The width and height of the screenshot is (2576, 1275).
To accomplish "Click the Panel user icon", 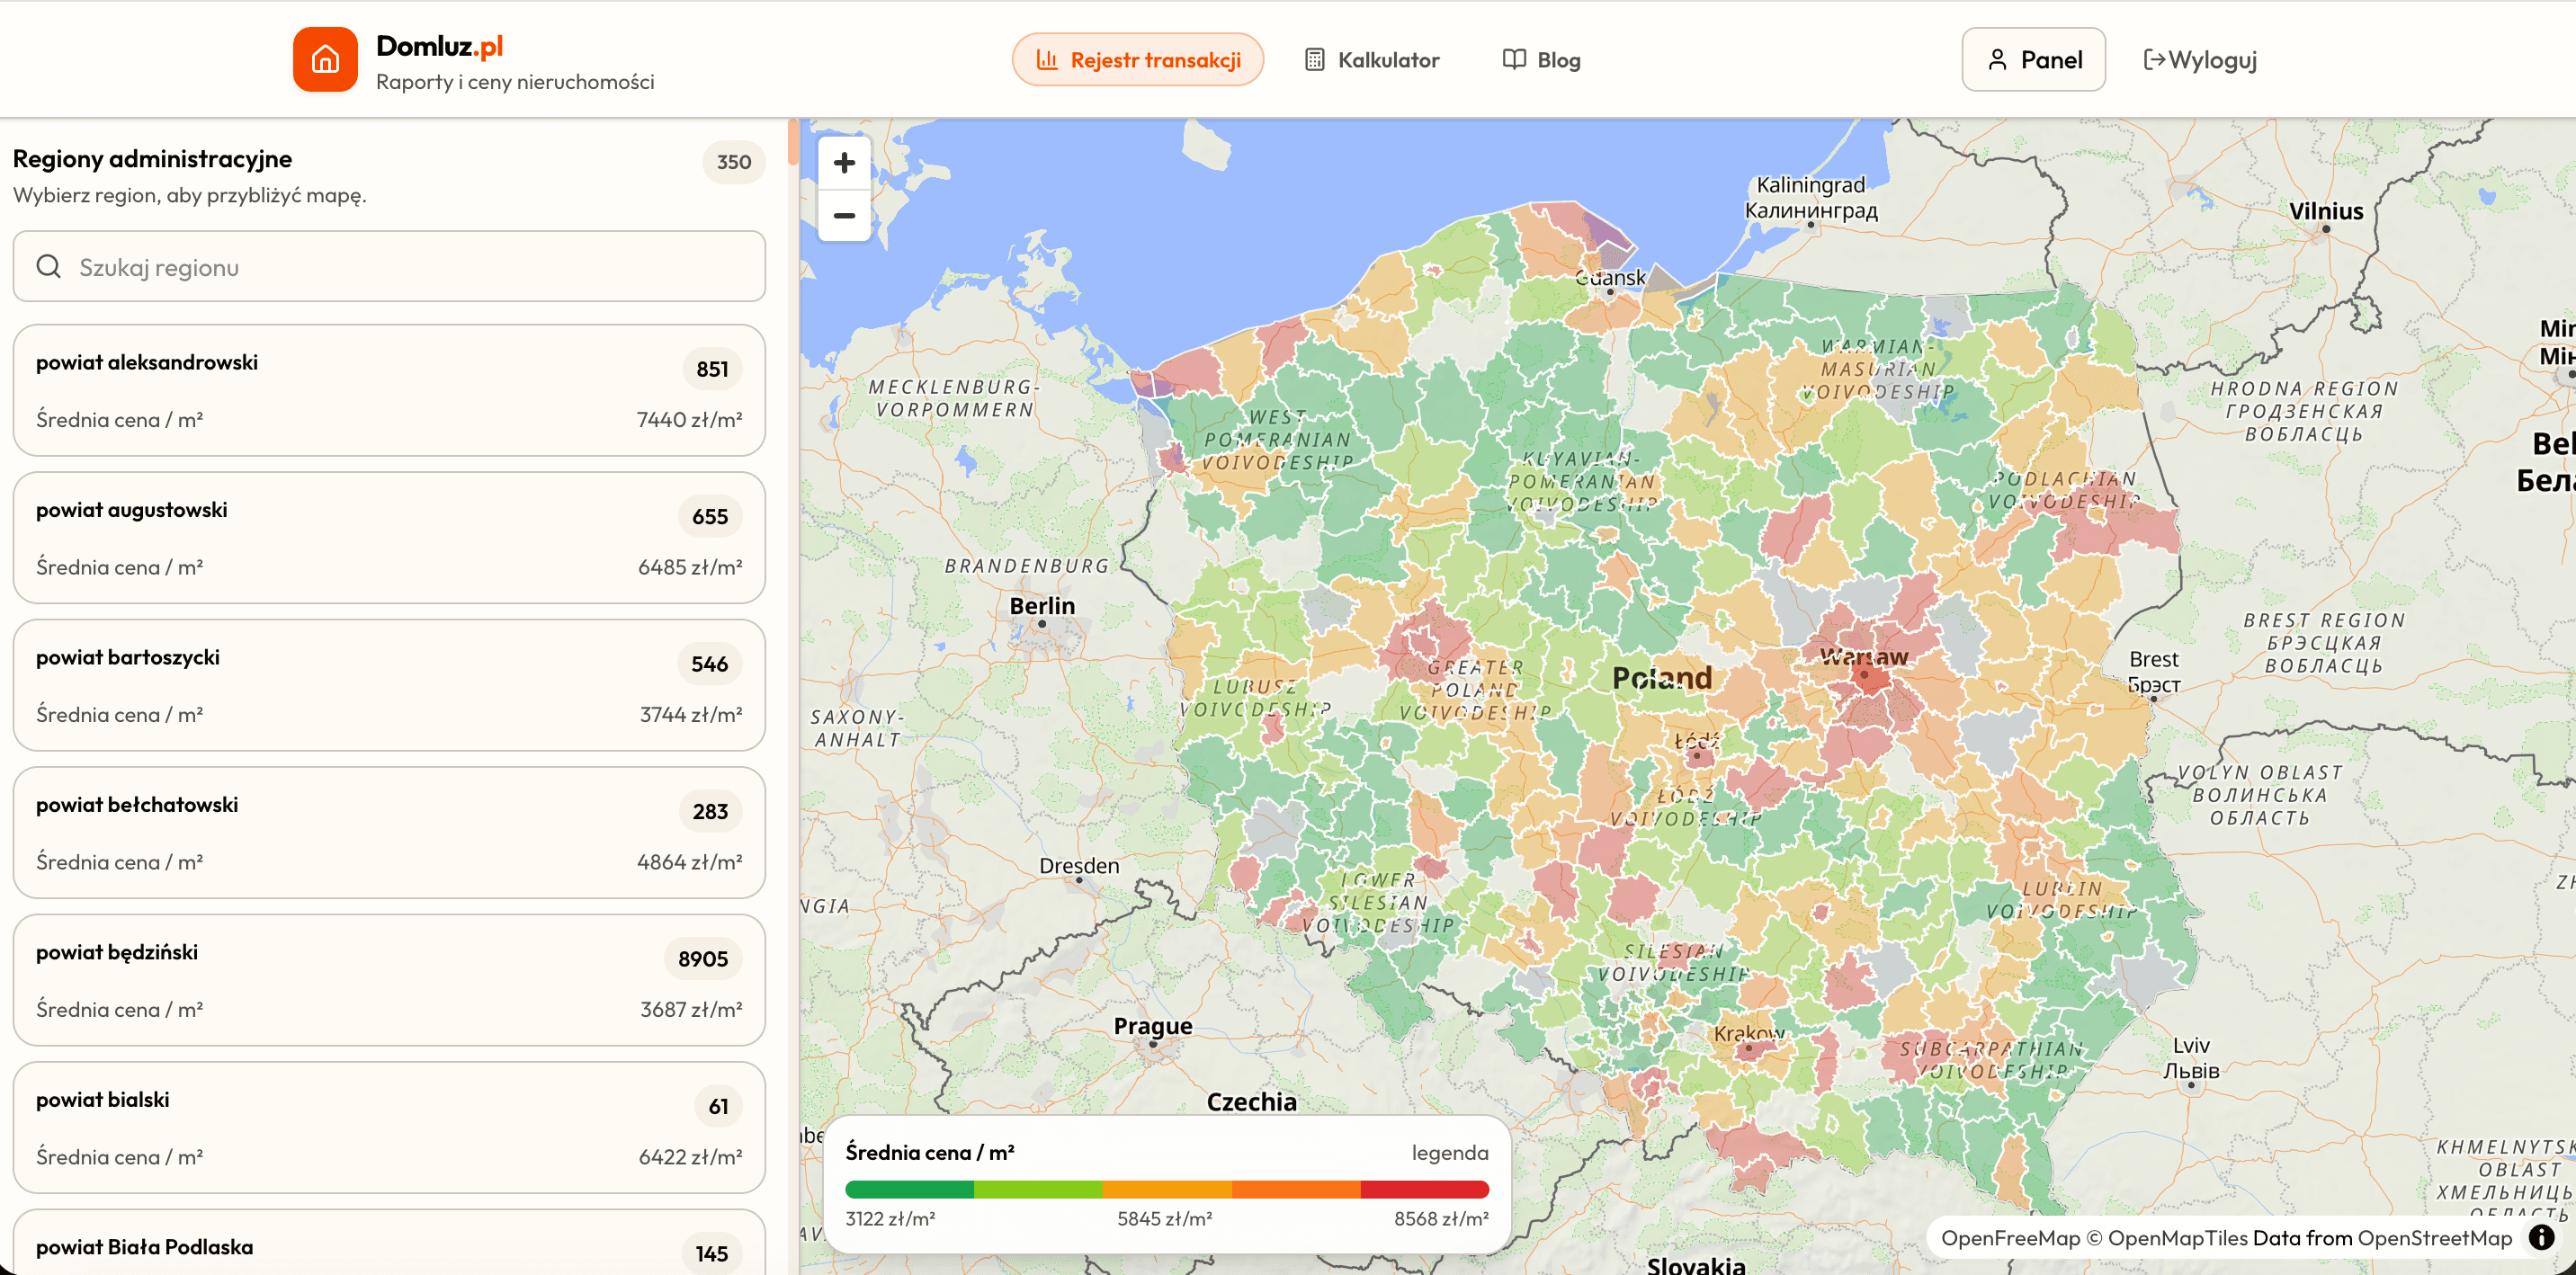I will click(1997, 60).
